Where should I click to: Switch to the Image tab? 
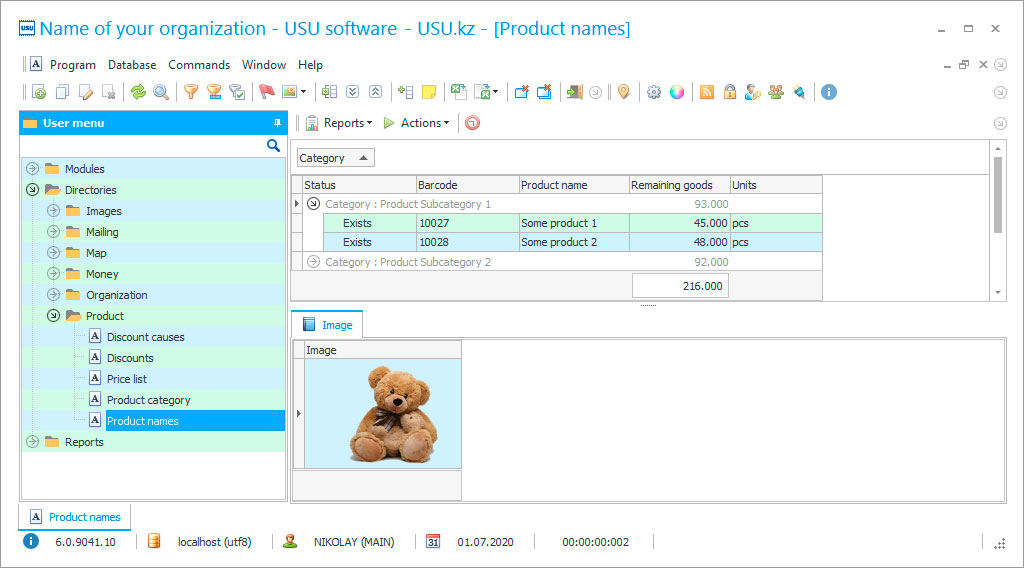[327, 325]
